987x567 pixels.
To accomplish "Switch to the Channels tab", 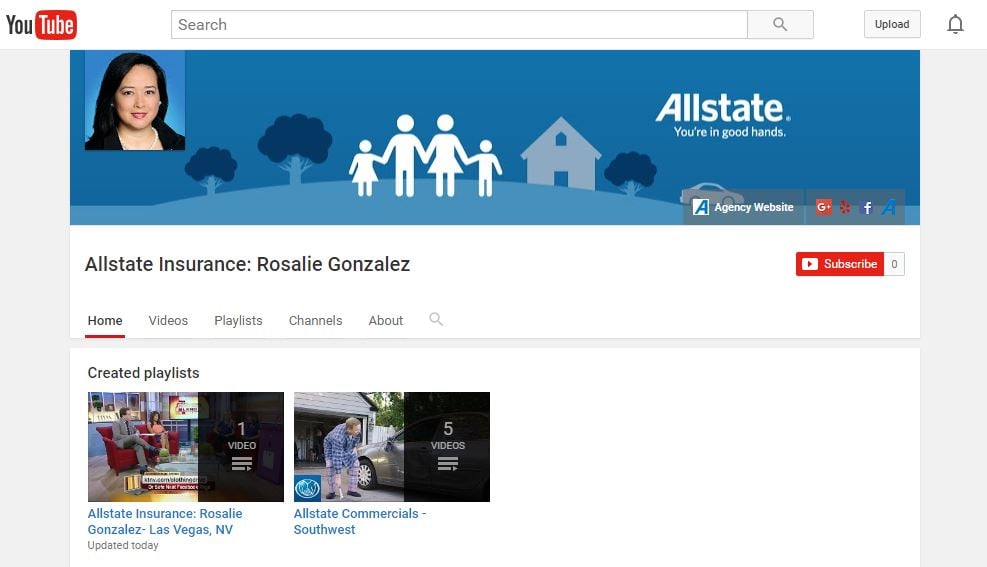I will tap(315, 321).
